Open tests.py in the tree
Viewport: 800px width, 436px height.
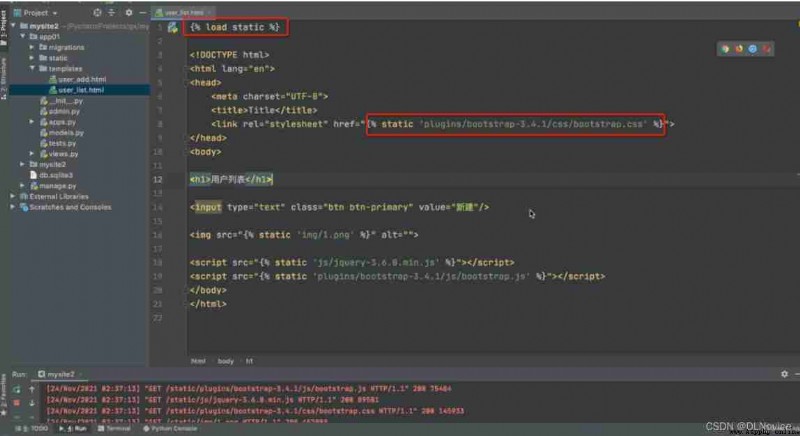(58, 143)
